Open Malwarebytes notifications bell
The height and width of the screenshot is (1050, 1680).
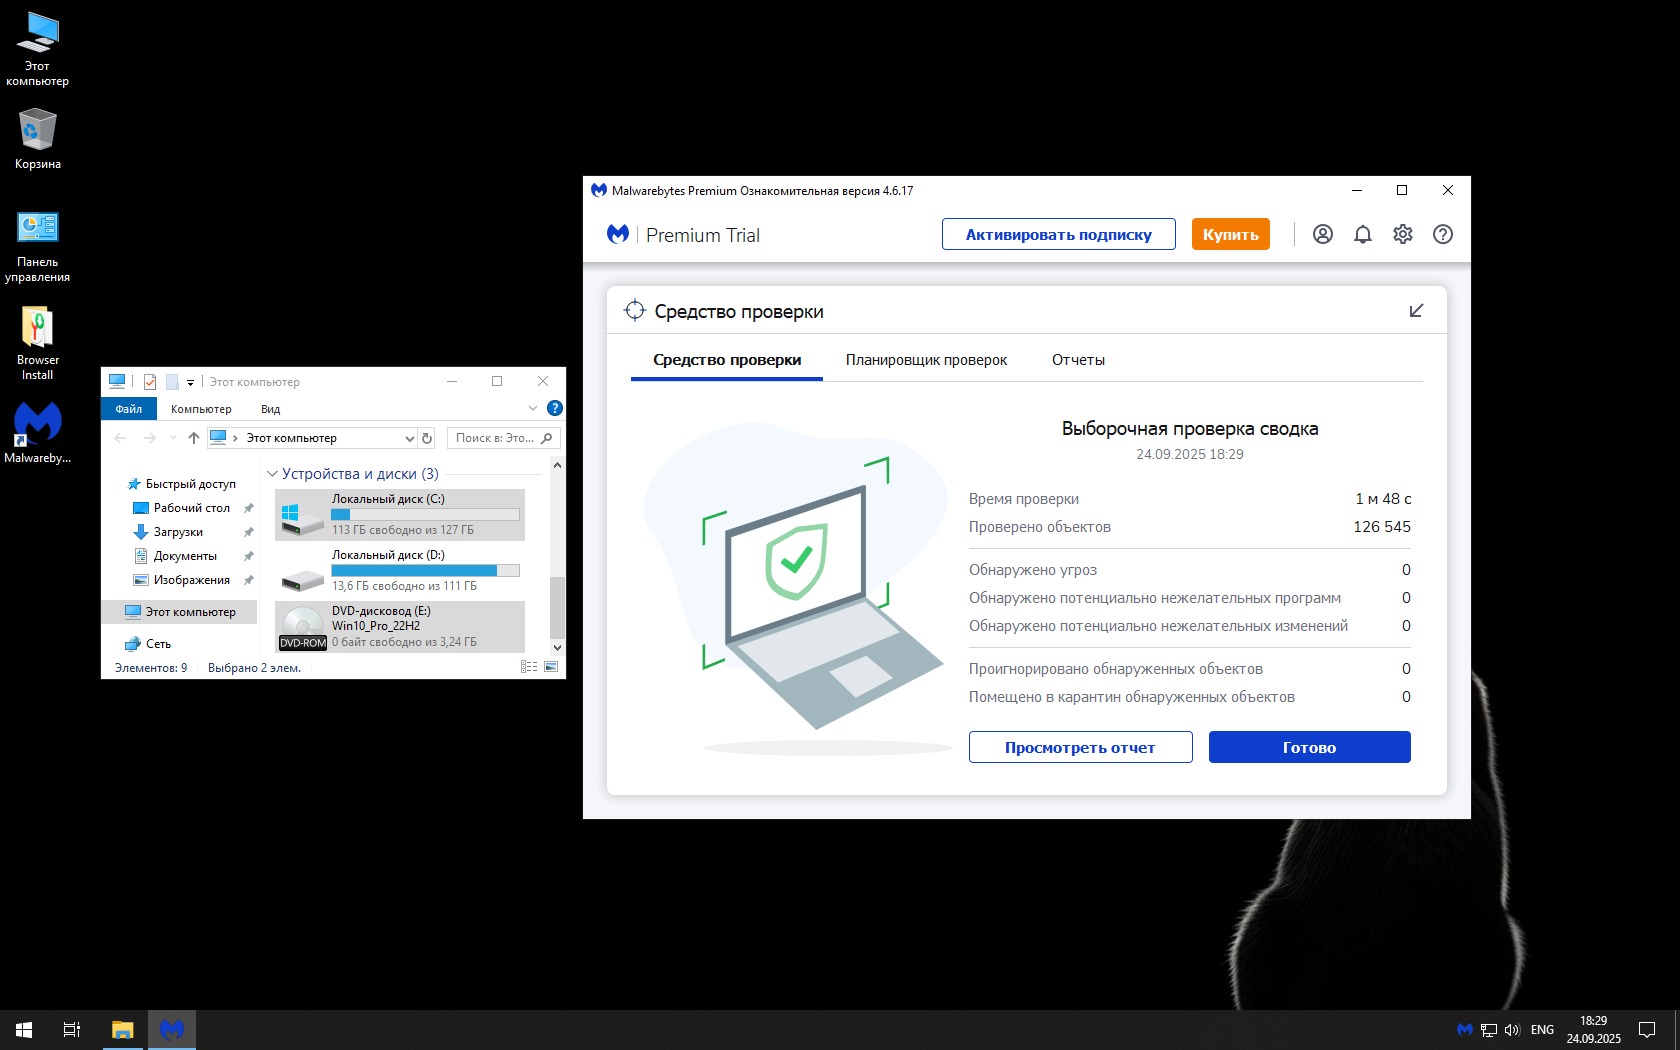1362,234
